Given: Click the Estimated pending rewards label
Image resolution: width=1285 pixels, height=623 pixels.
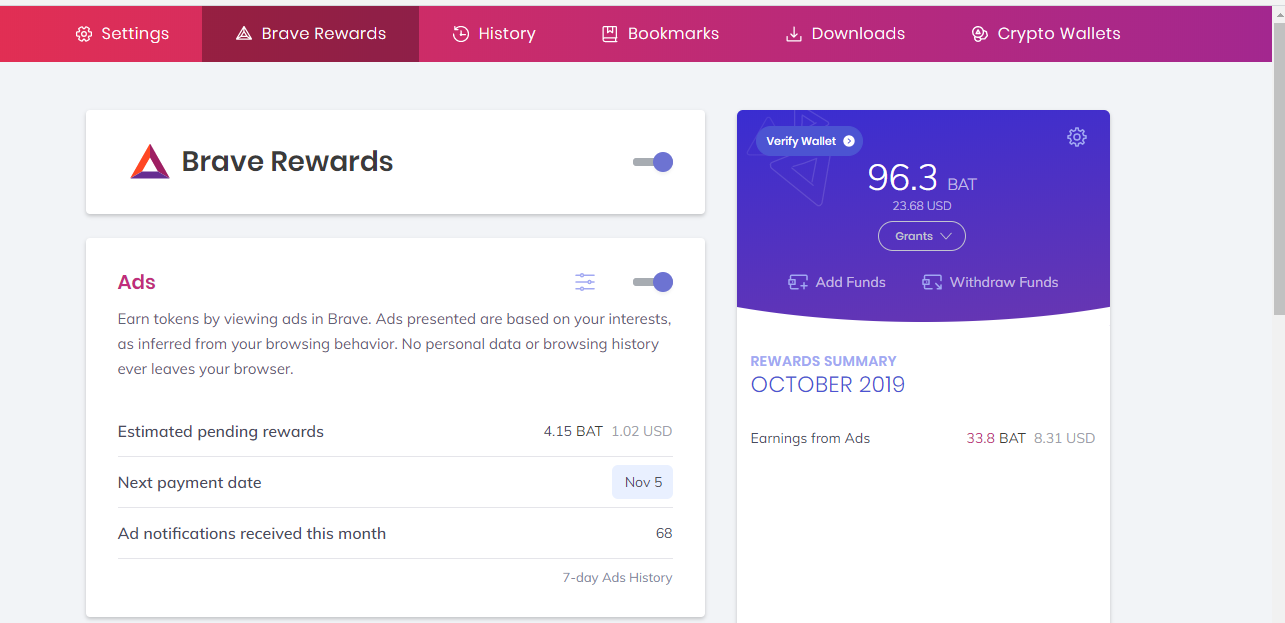Looking at the screenshot, I should click(x=221, y=432).
